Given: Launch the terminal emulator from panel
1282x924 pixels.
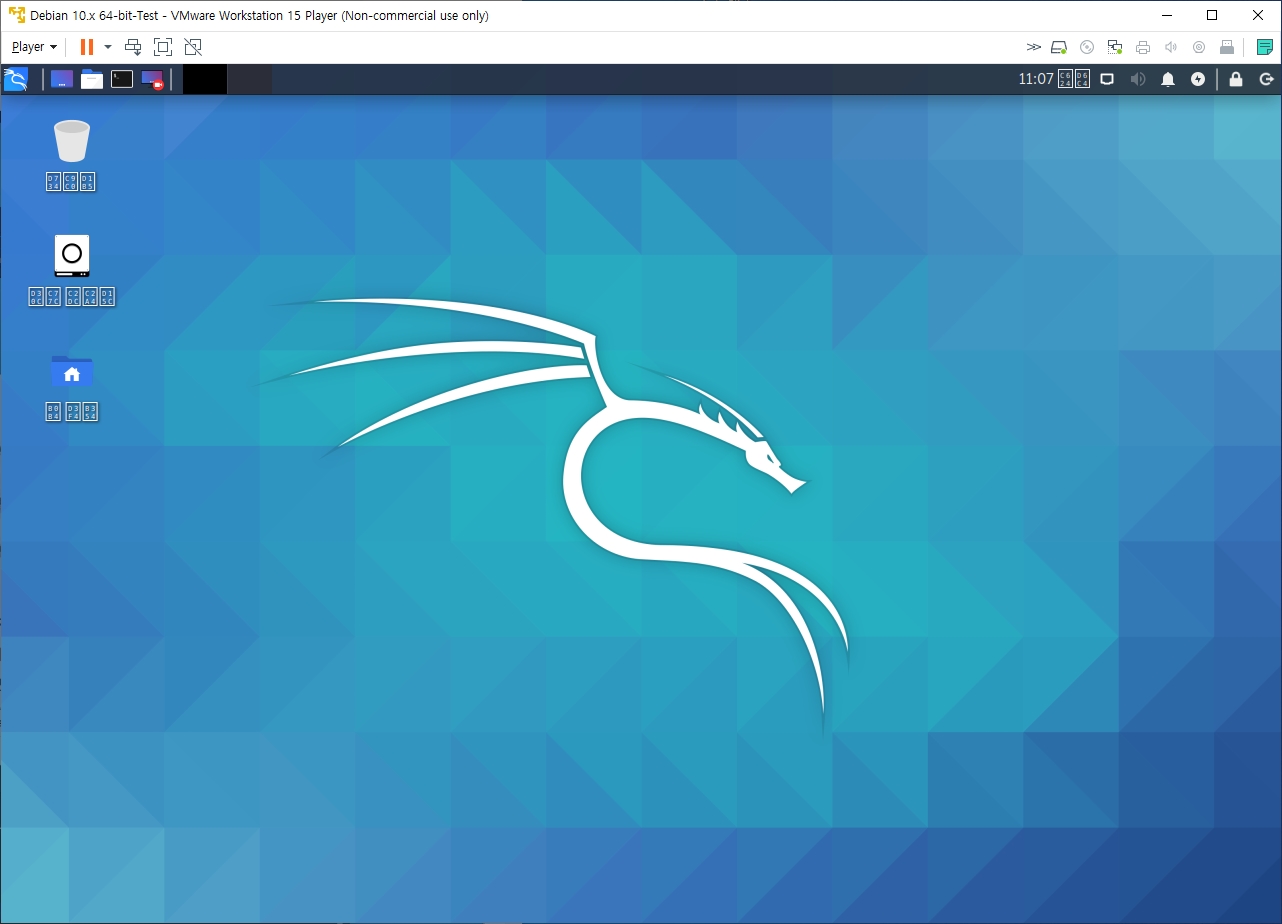Looking at the screenshot, I should (x=122, y=79).
